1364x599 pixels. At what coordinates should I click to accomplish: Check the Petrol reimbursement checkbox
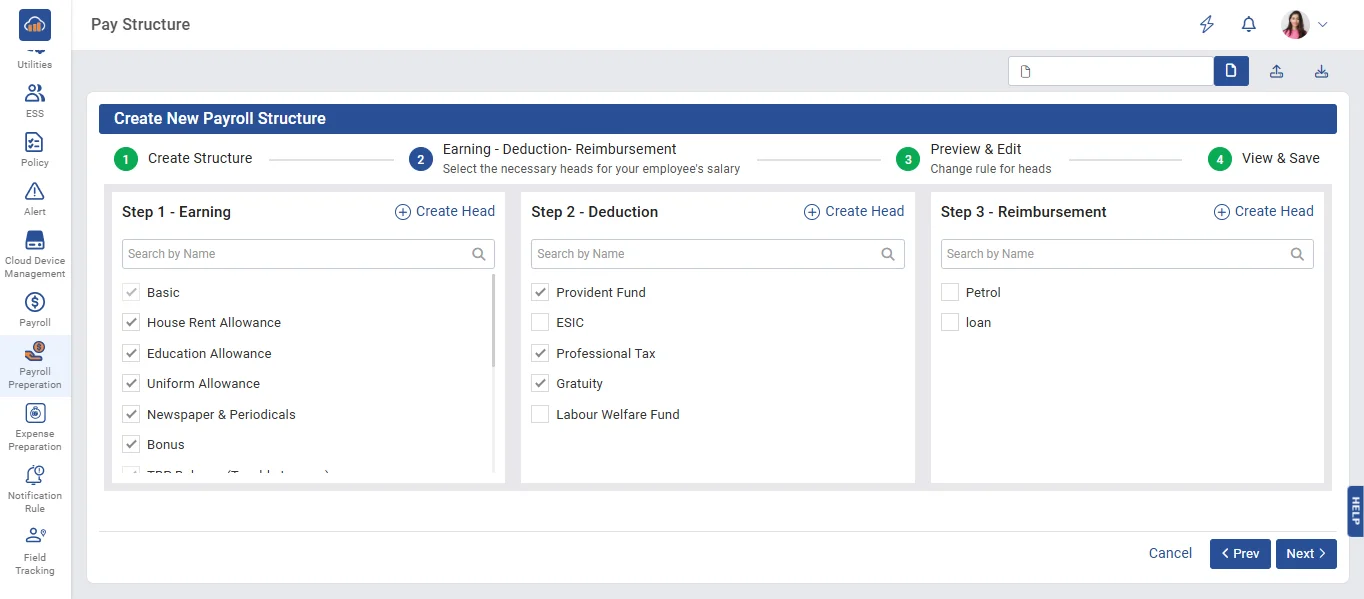[950, 293]
